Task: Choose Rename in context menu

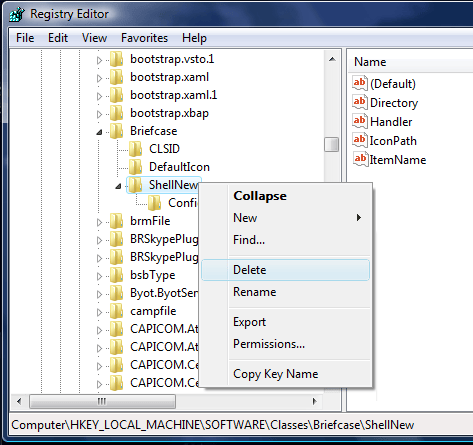Action: point(286,292)
